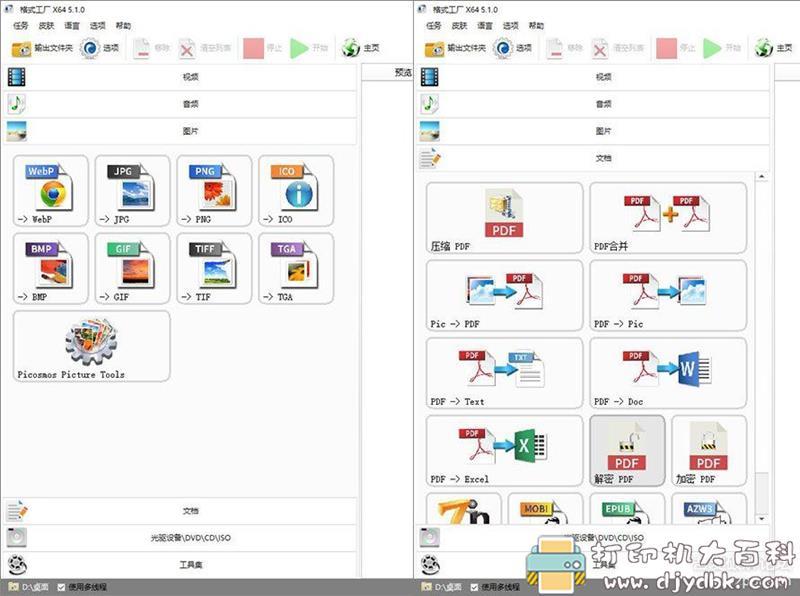
Task: Open 选项 options toolbar button in left window
Action: point(100,48)
